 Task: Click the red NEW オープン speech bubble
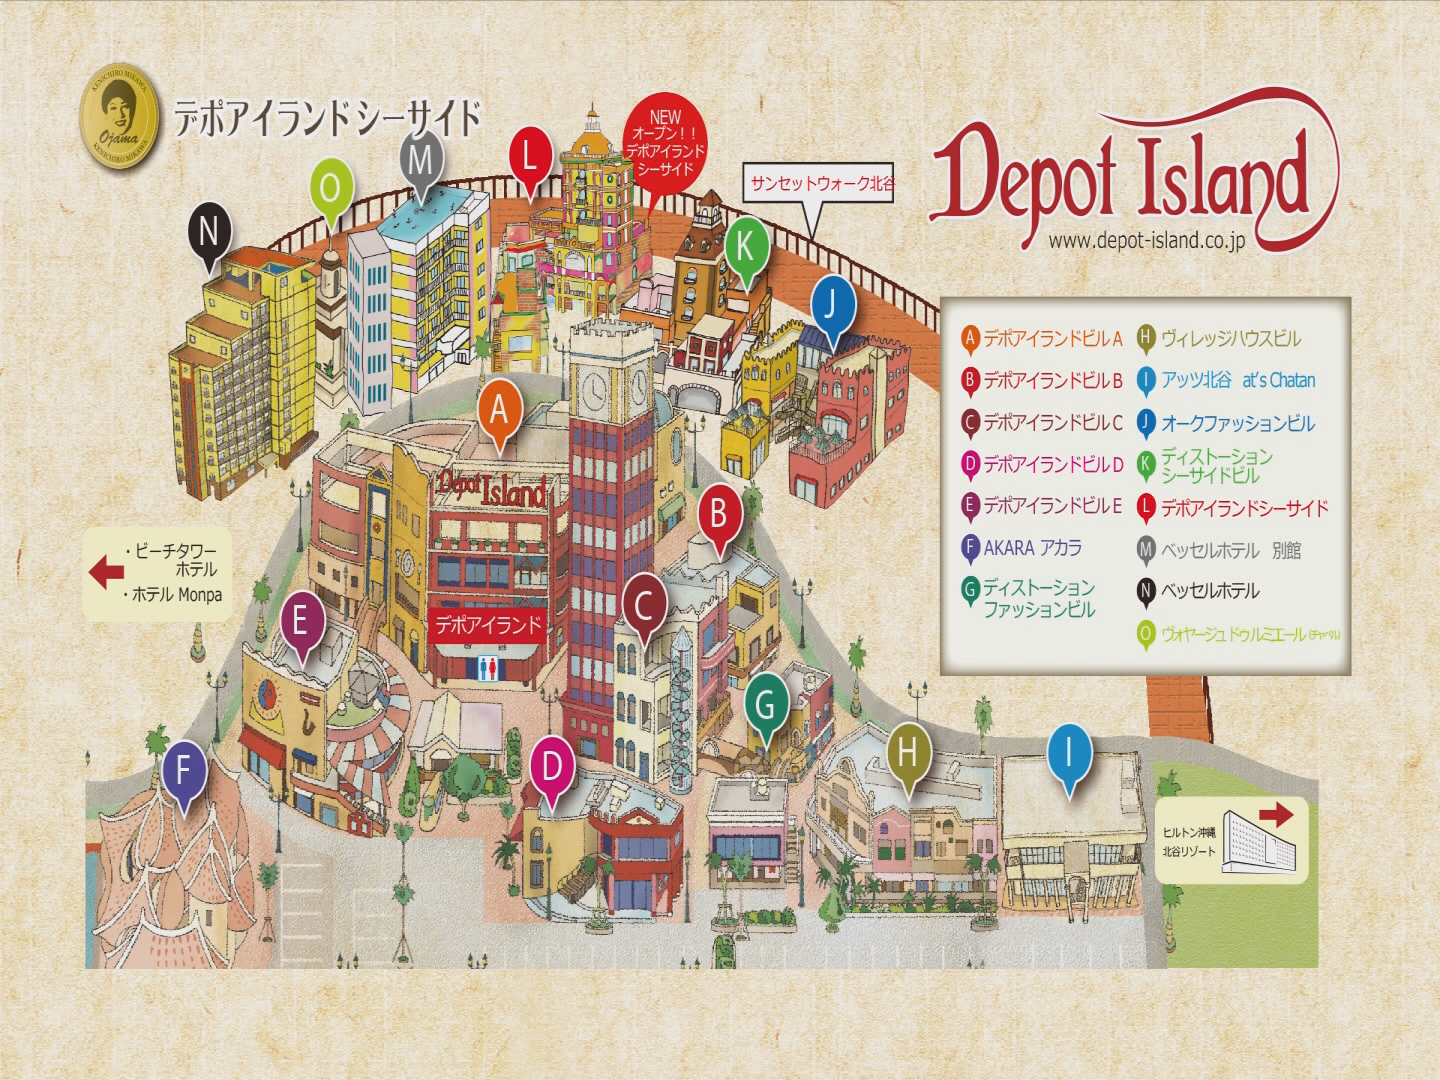(x=665, y=145)
